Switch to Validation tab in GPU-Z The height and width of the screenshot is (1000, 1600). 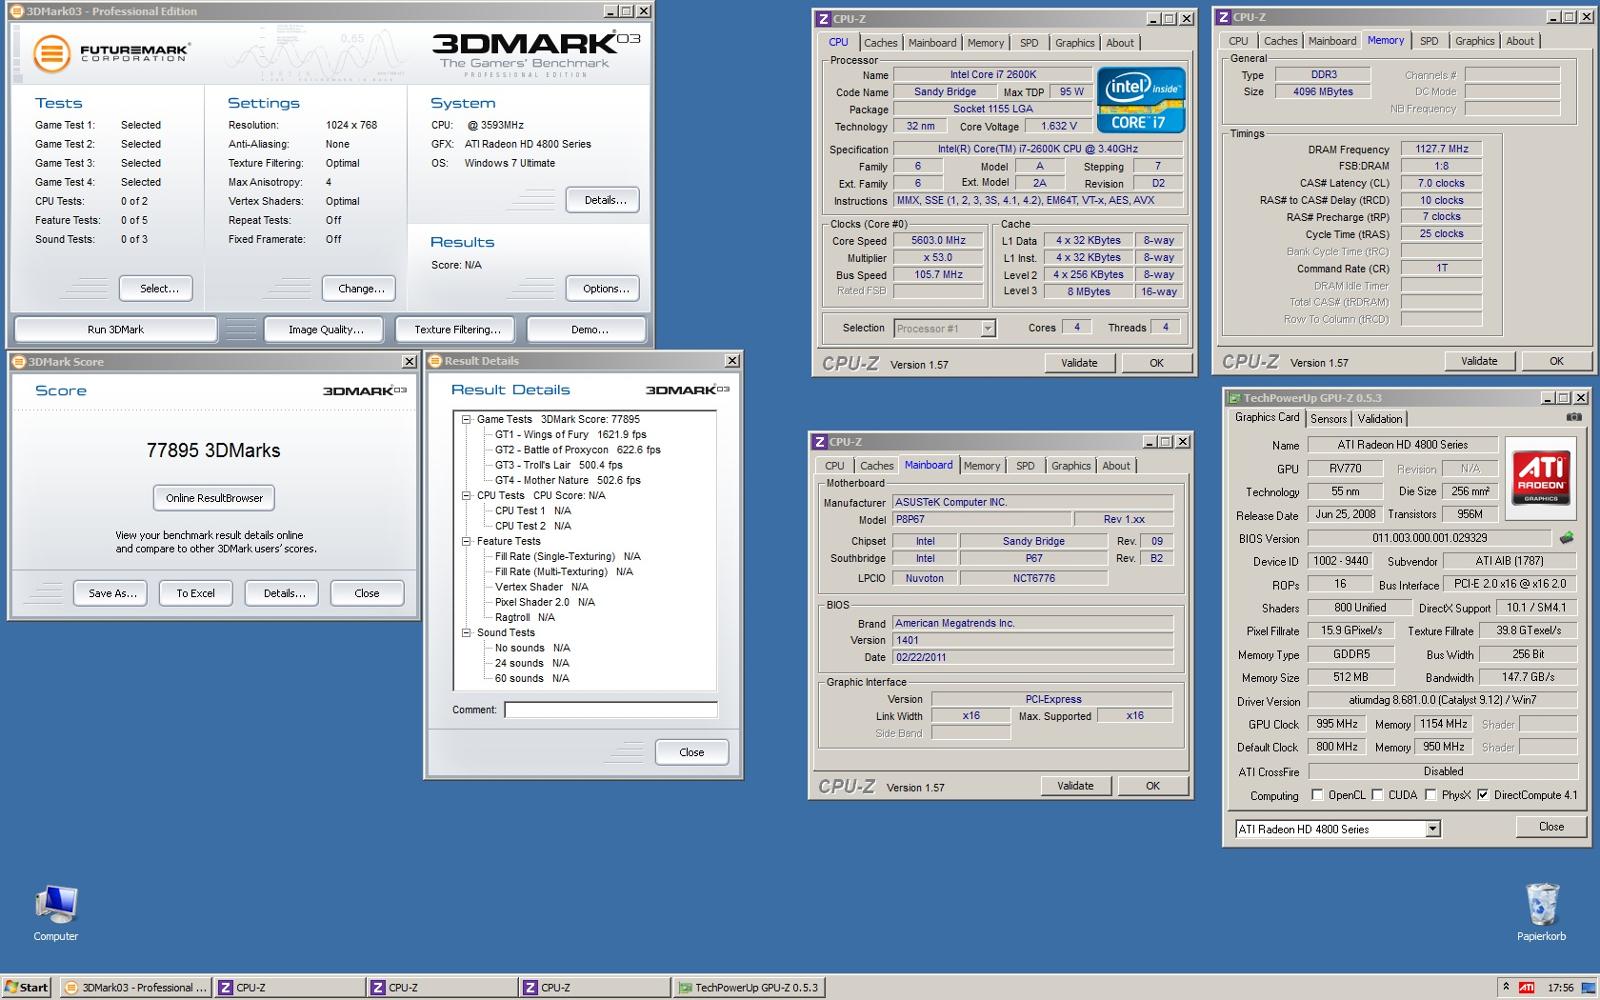coord(1379,419)
